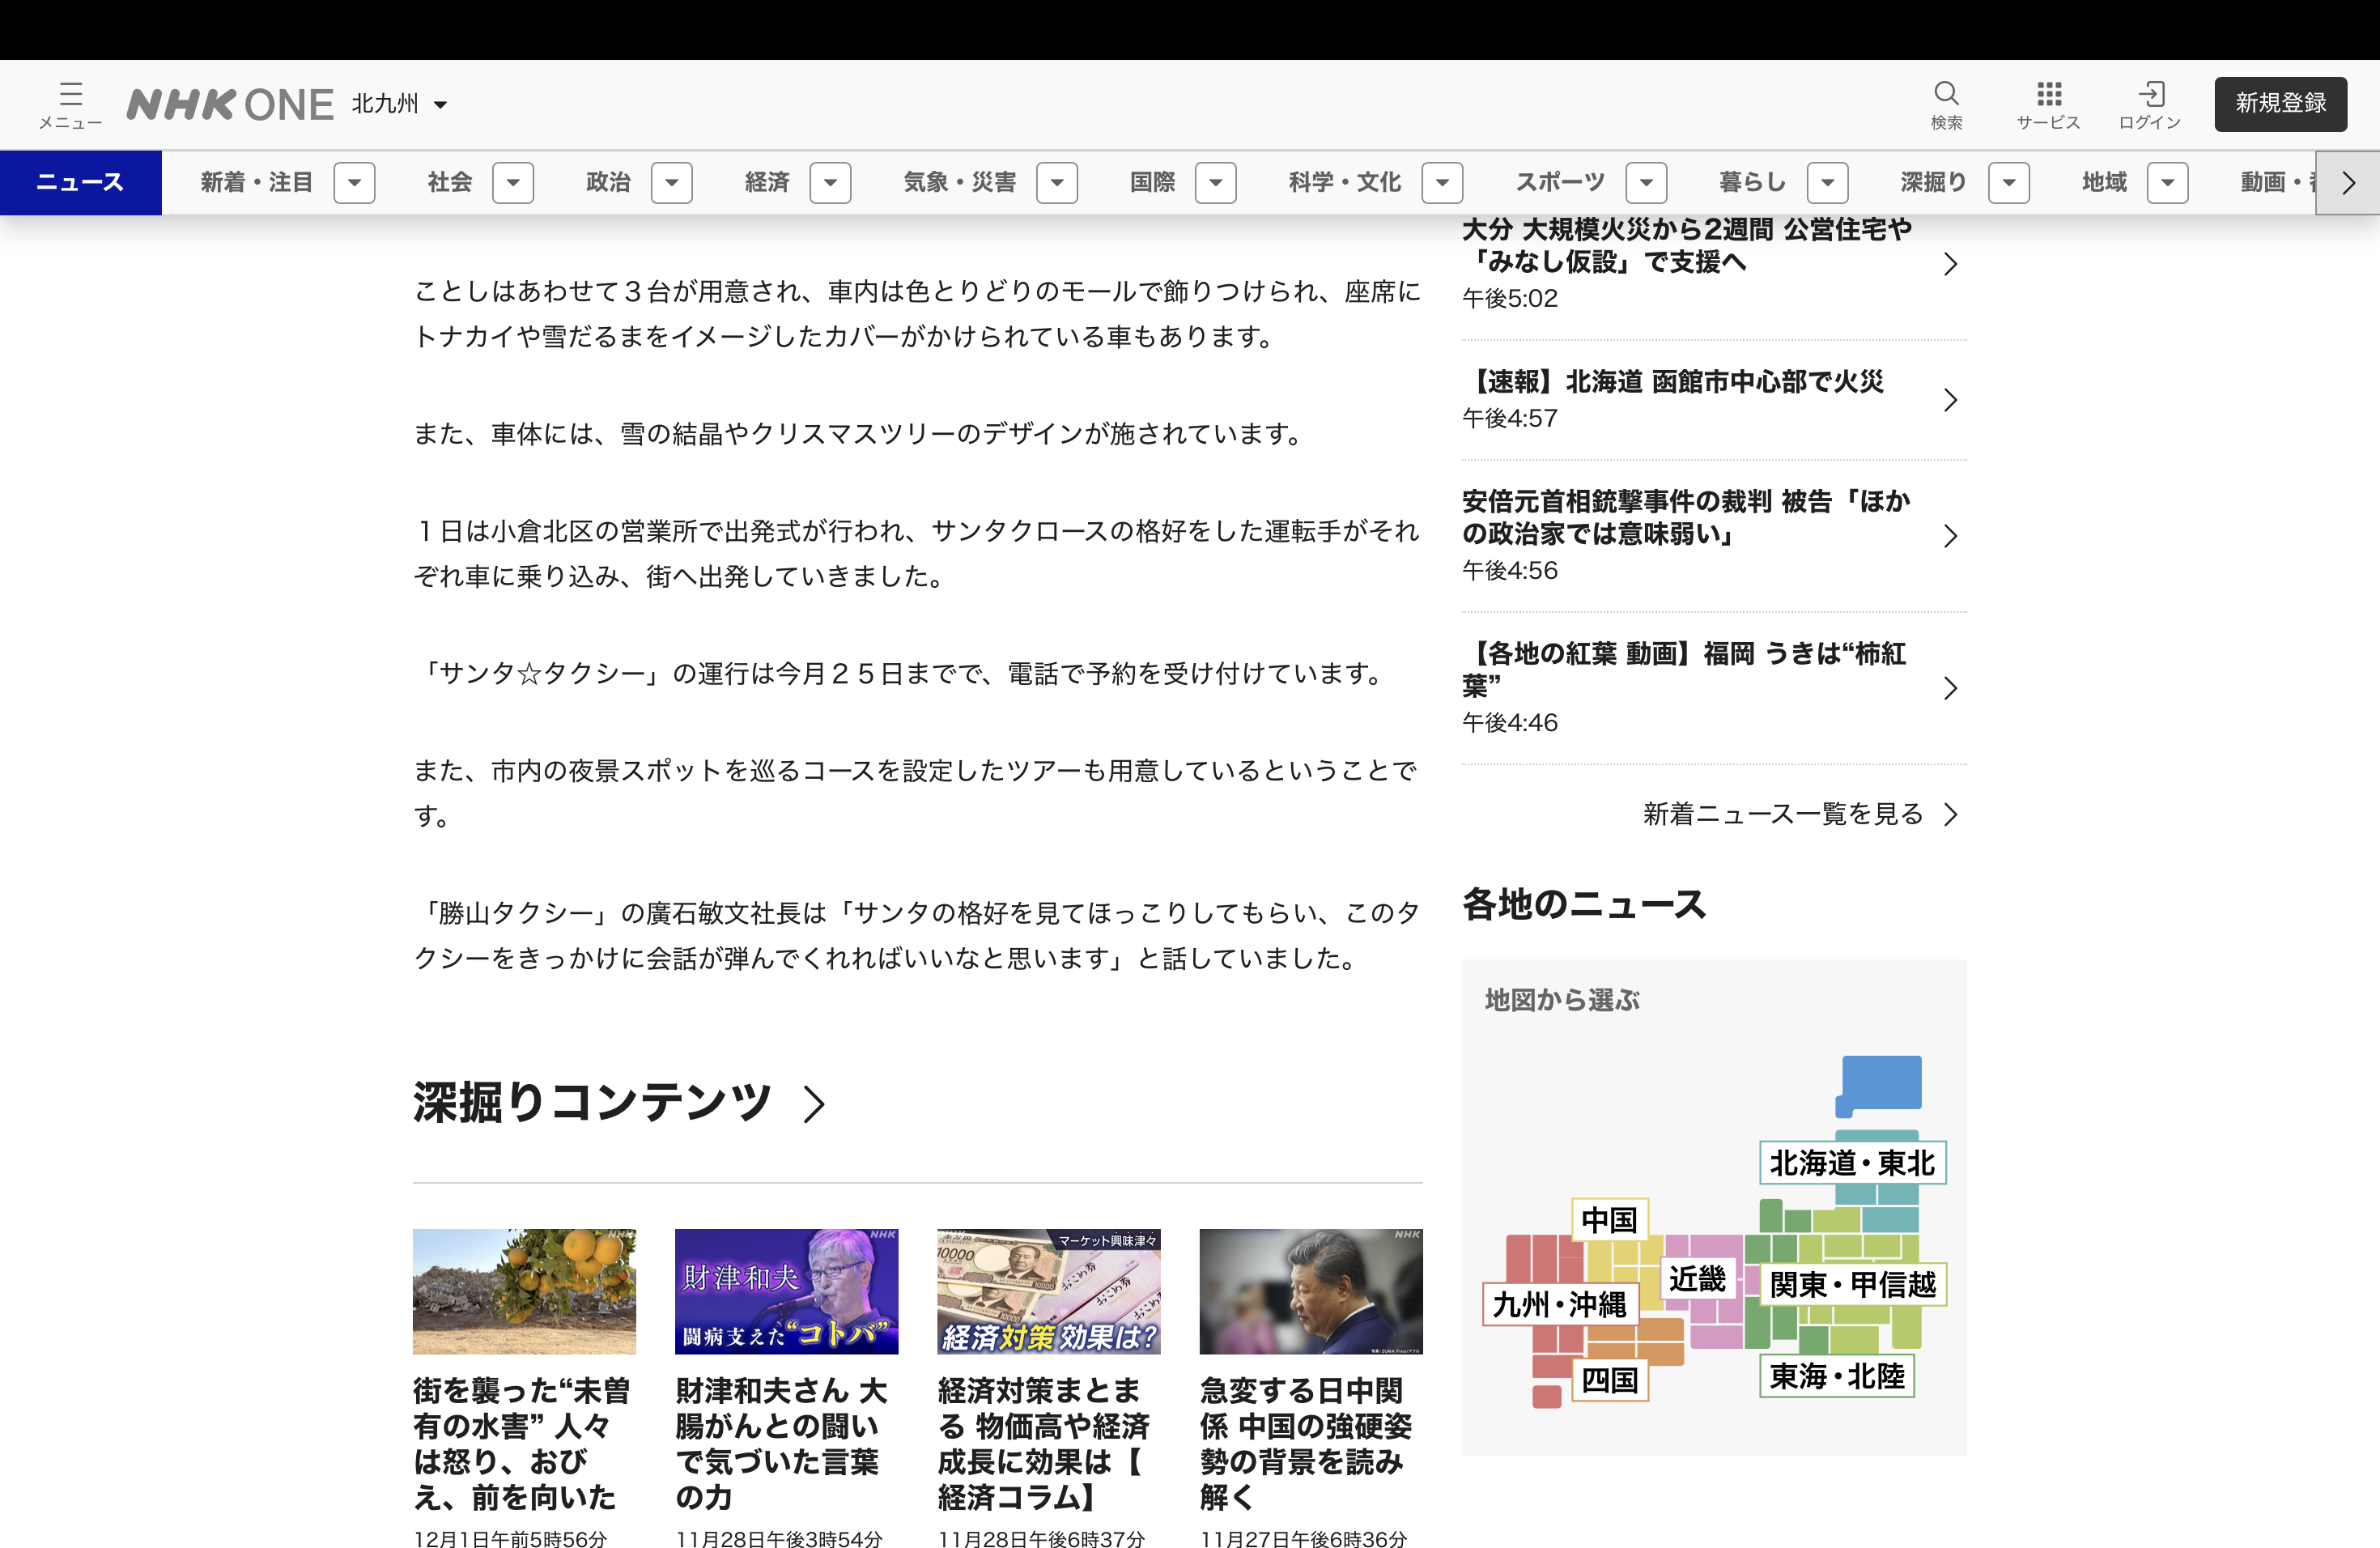Click the 新規登録 button

point(2280,104)
